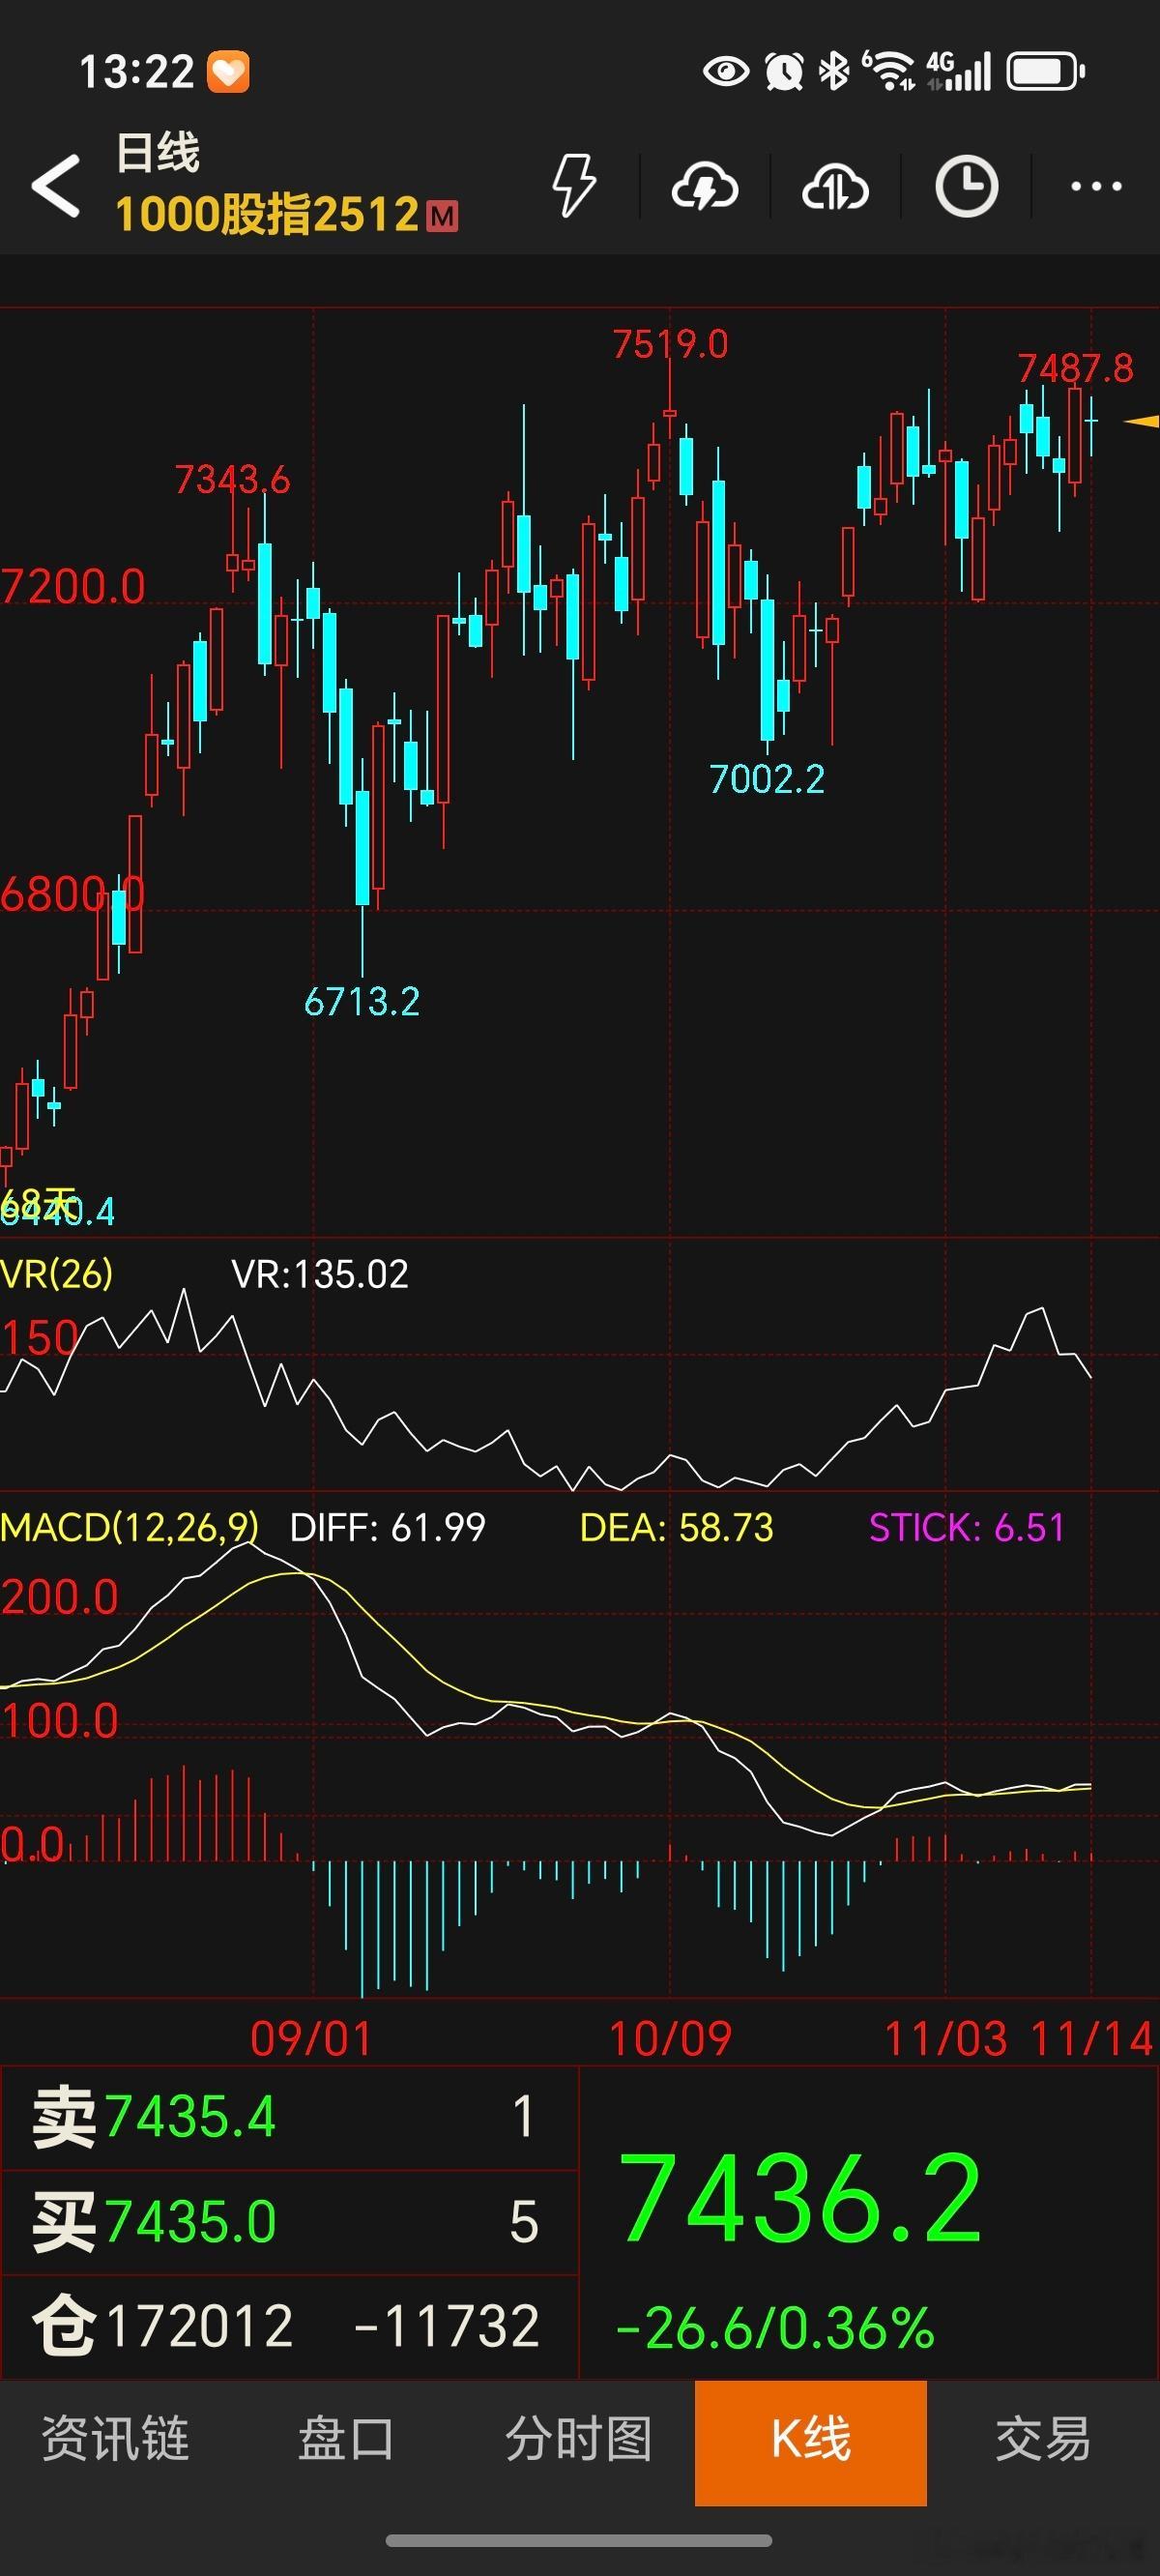Tap the DEA: 58.73 value
Image resolution: width=1160 pixels, height=2576 pixels.
[677, 1527]
